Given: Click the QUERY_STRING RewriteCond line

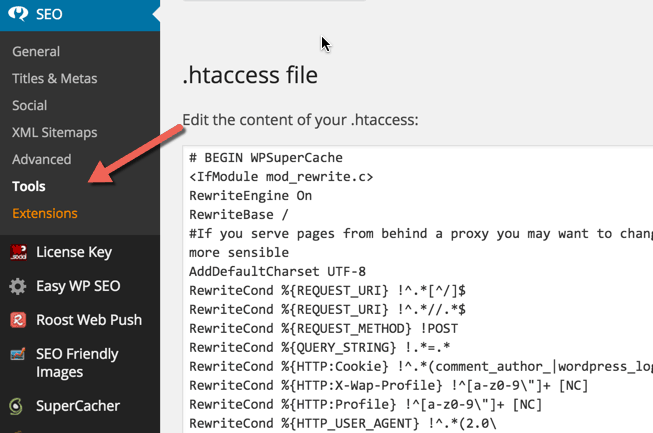Looking at the screenshot, I should pos(320,348).
